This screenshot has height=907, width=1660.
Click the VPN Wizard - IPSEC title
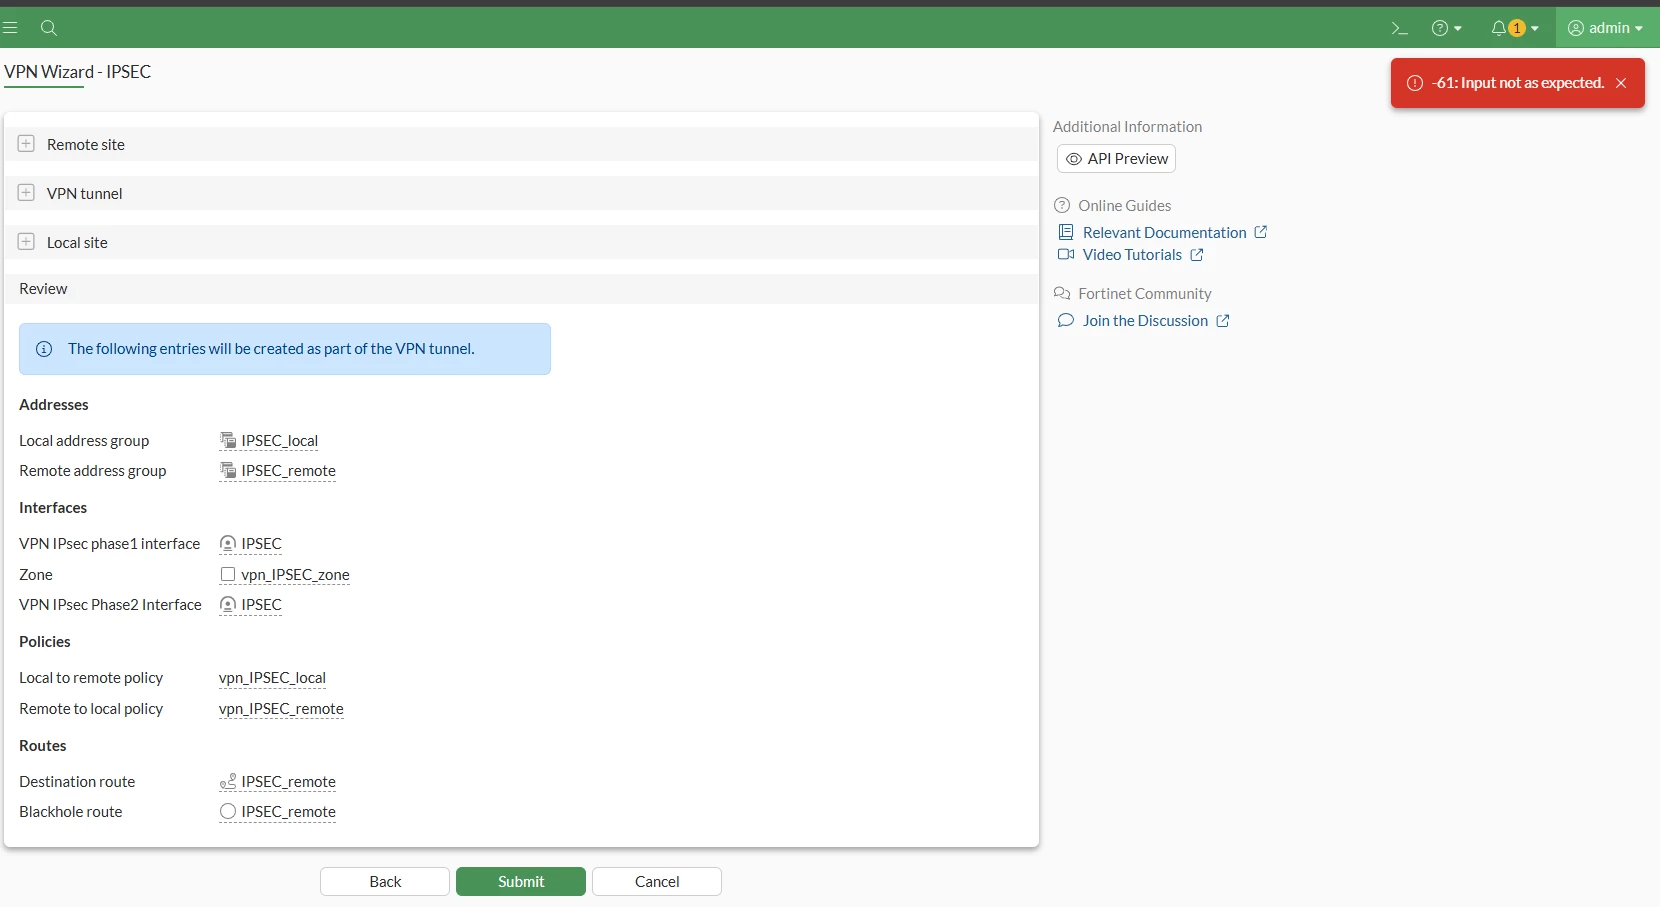coord(78,72)
